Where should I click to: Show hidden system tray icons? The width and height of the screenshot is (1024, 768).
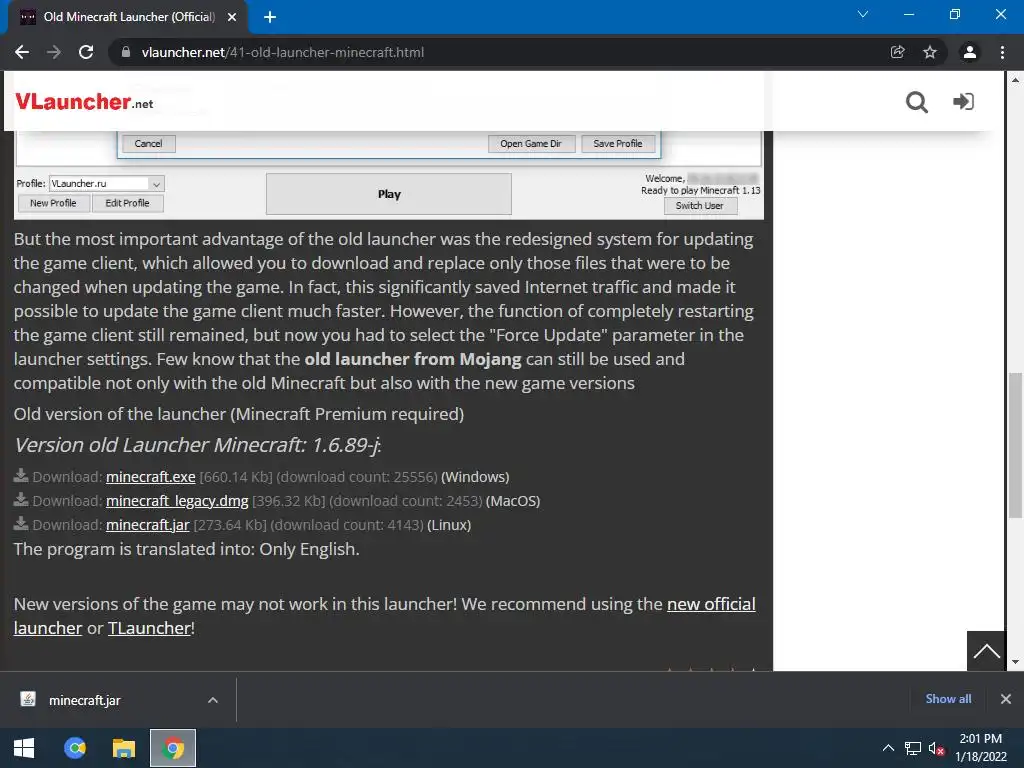click(888, 748)
